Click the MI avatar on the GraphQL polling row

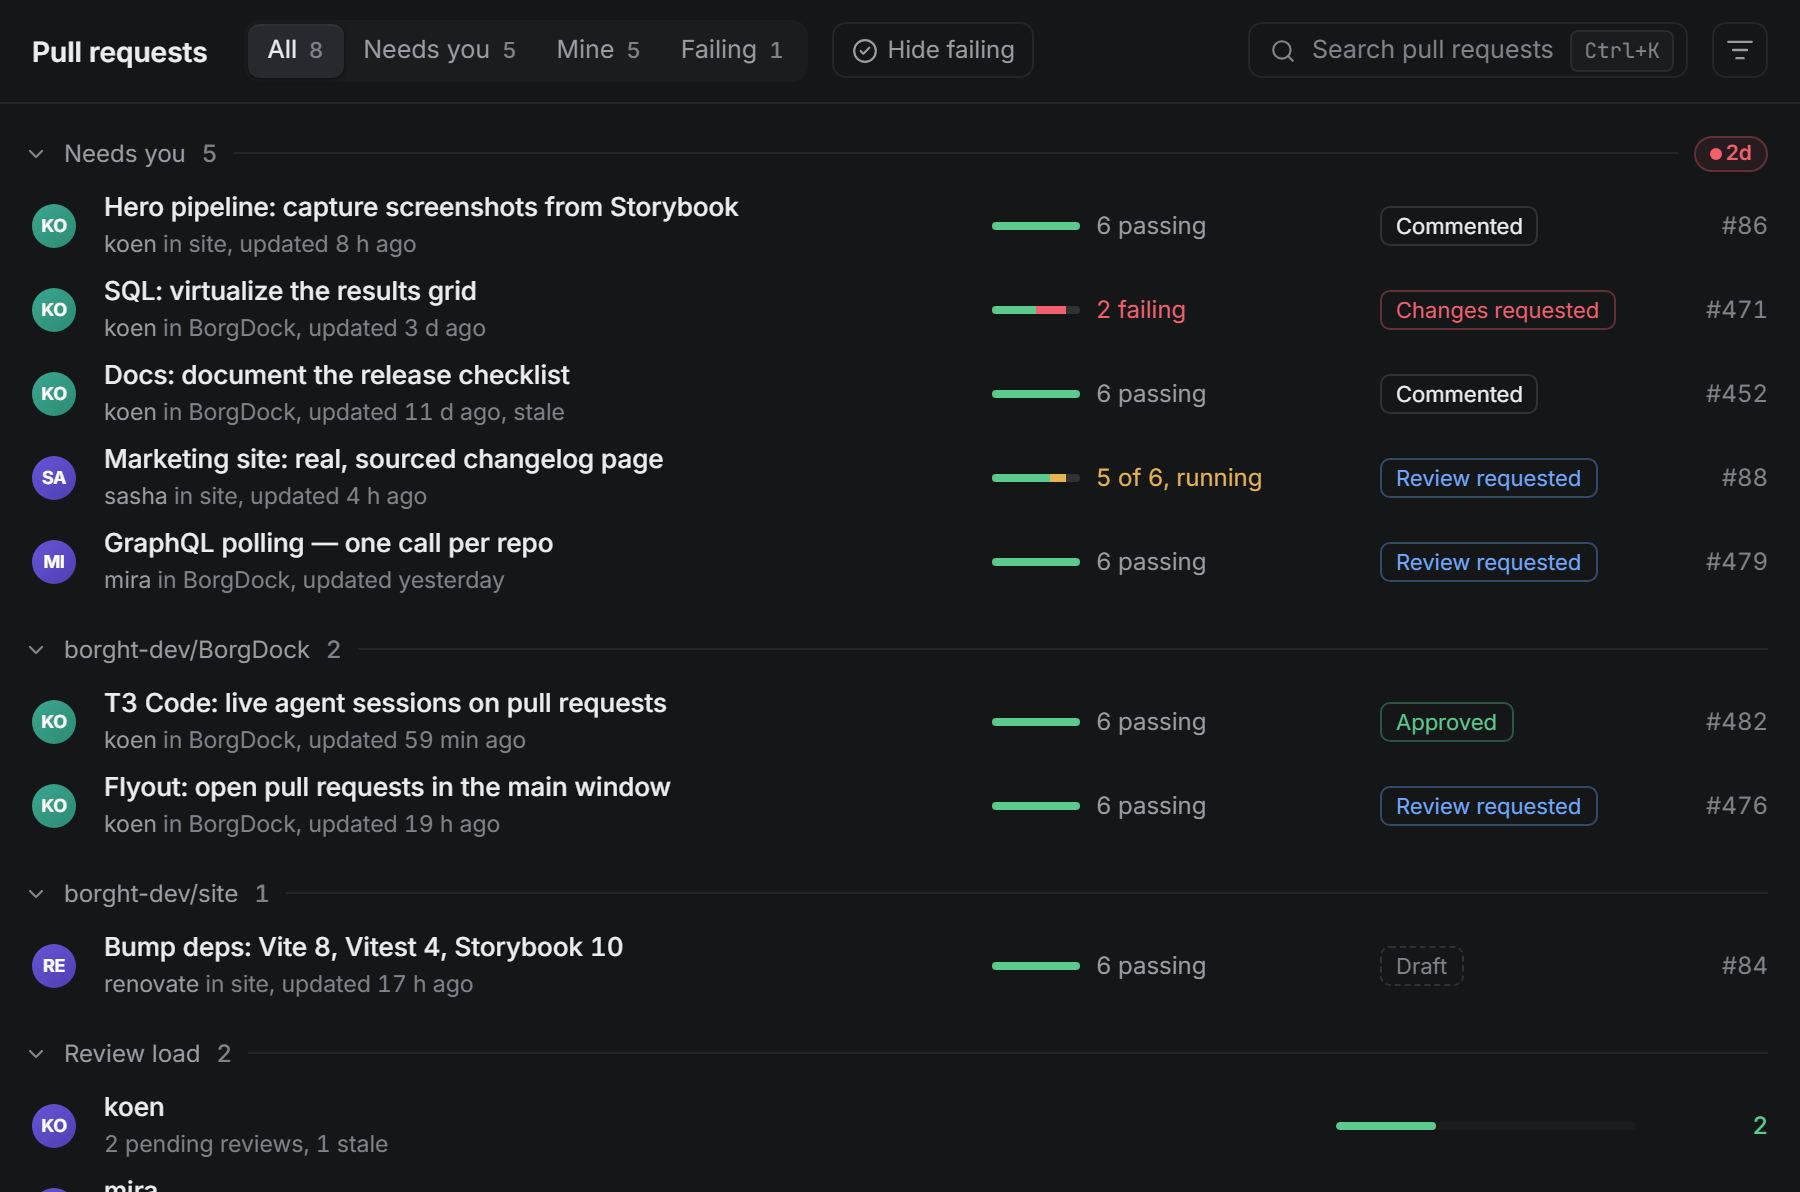(x=54, y=562)
